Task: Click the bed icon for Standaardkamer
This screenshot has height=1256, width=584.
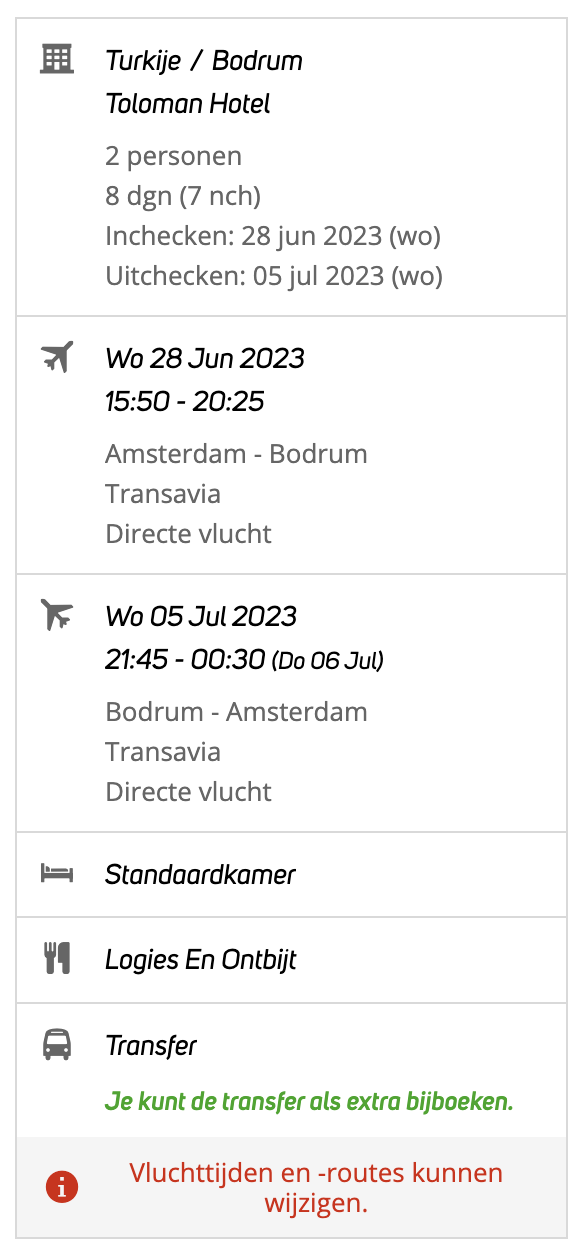Action: [x=57, y=874]
